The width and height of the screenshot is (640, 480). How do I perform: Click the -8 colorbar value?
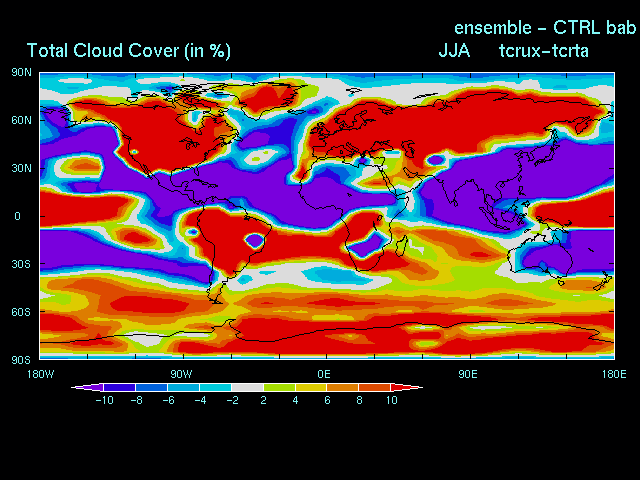[x=137, y=400]
